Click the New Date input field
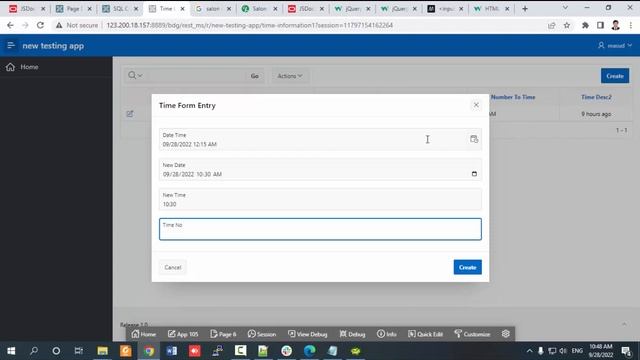This screenshot has height=360, width=640. [320, 169]
